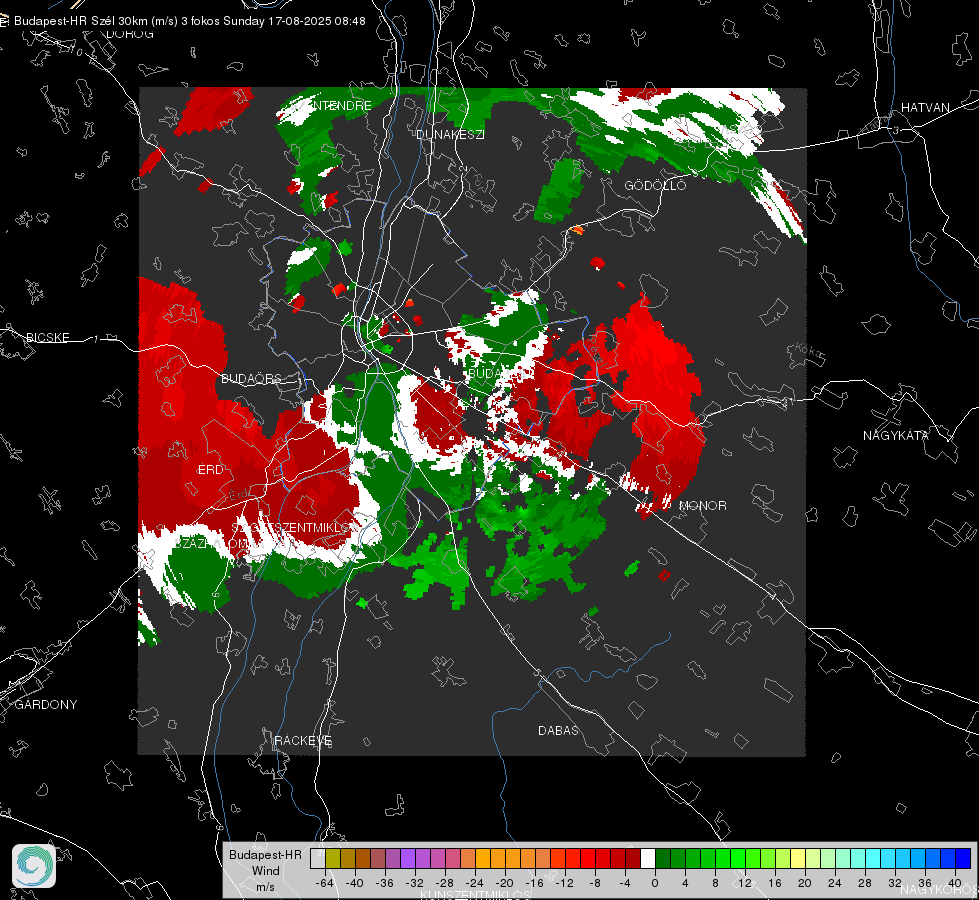Click the ÉRD city label
This screenshot has width=979, height=900.
pyautogui.click(x=210, y=470)
